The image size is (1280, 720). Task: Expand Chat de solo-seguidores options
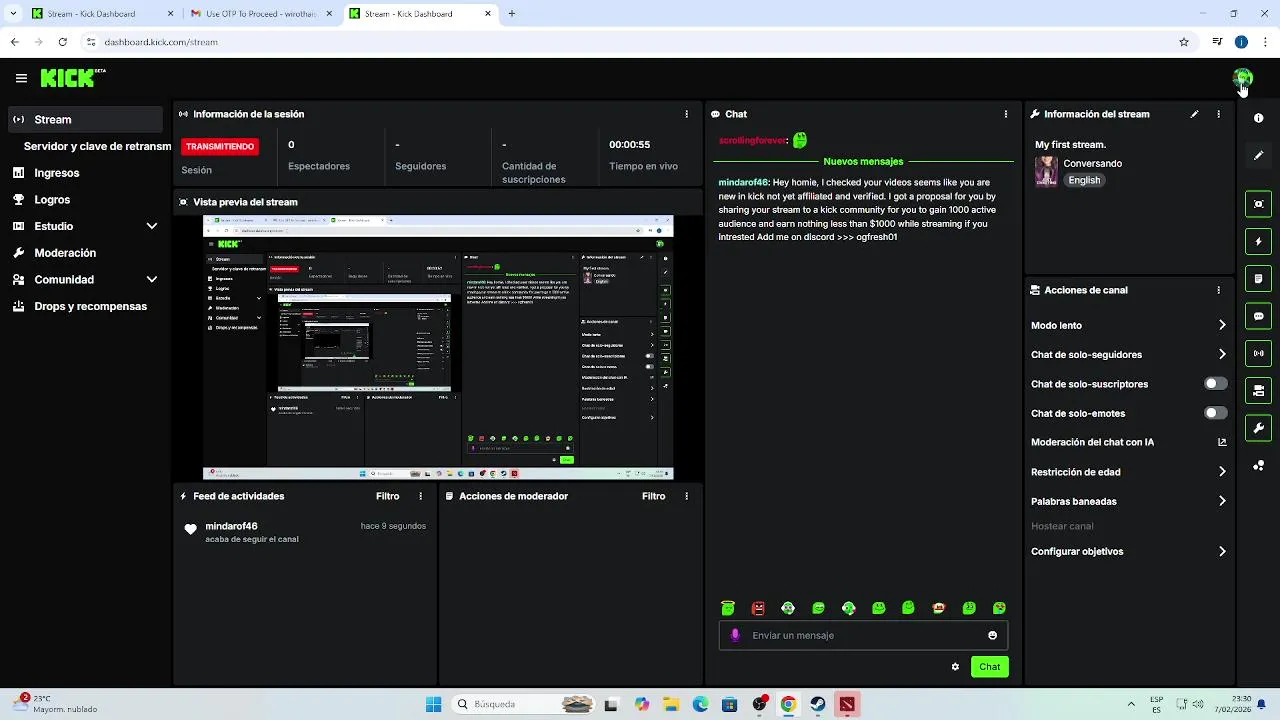(1222, 354)
